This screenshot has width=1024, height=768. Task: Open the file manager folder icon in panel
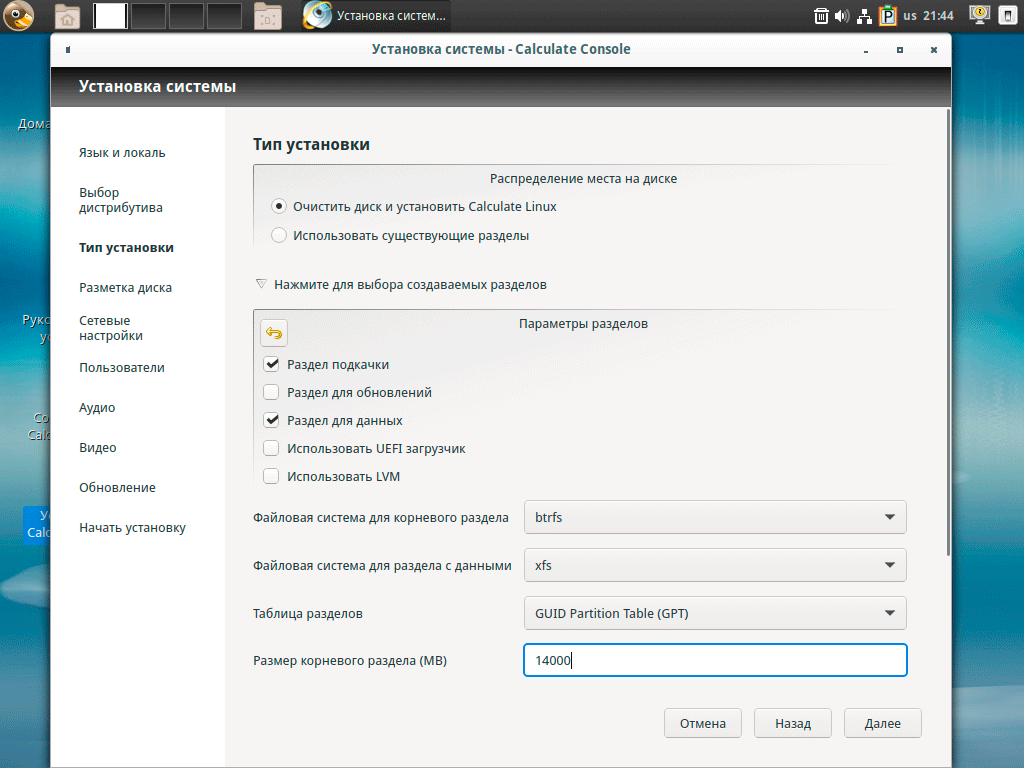coord(268,16)
